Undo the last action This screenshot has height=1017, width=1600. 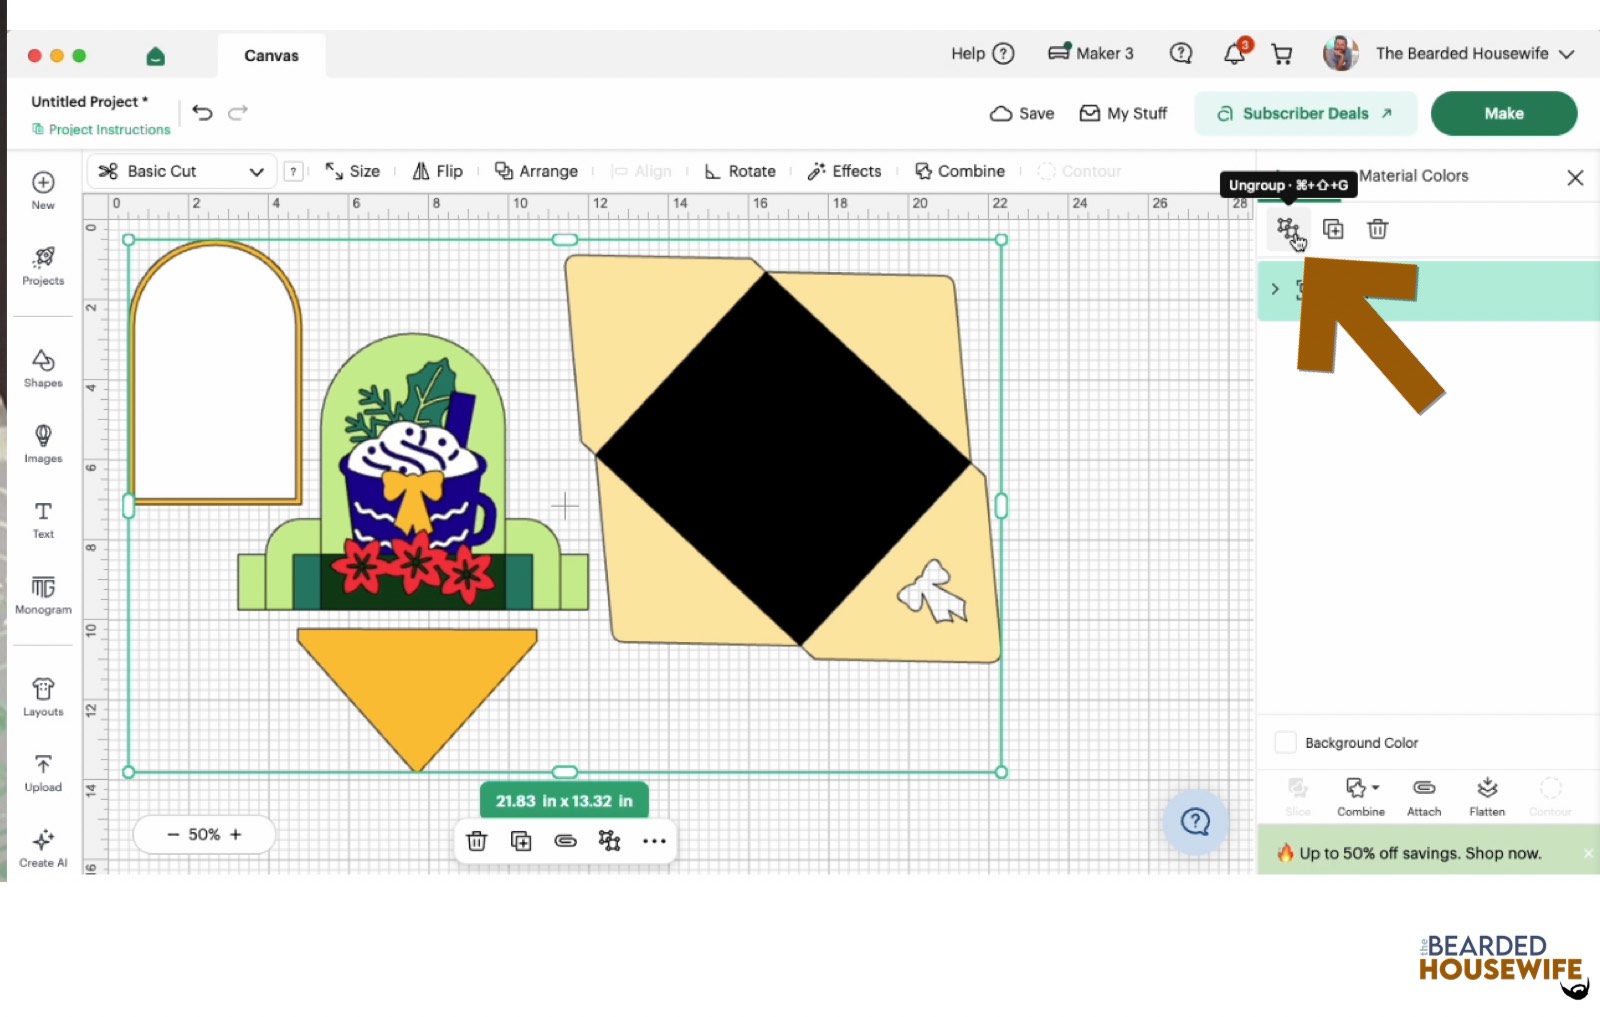(x=202, y=113)
